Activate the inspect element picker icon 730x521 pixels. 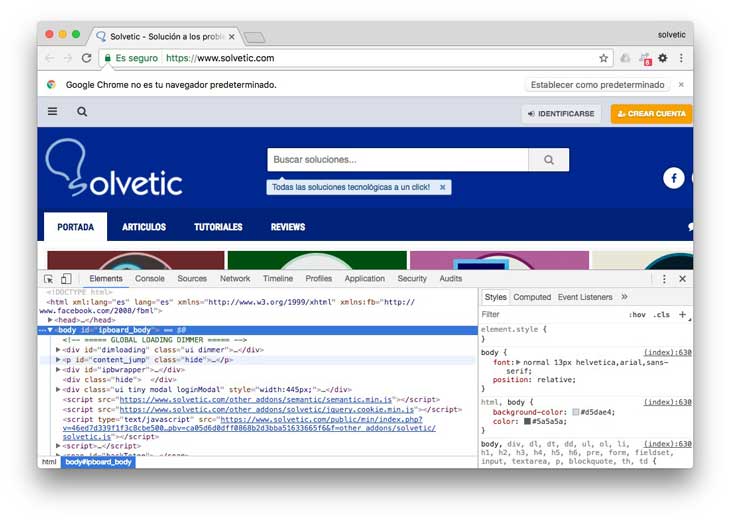tap(48, 279)
